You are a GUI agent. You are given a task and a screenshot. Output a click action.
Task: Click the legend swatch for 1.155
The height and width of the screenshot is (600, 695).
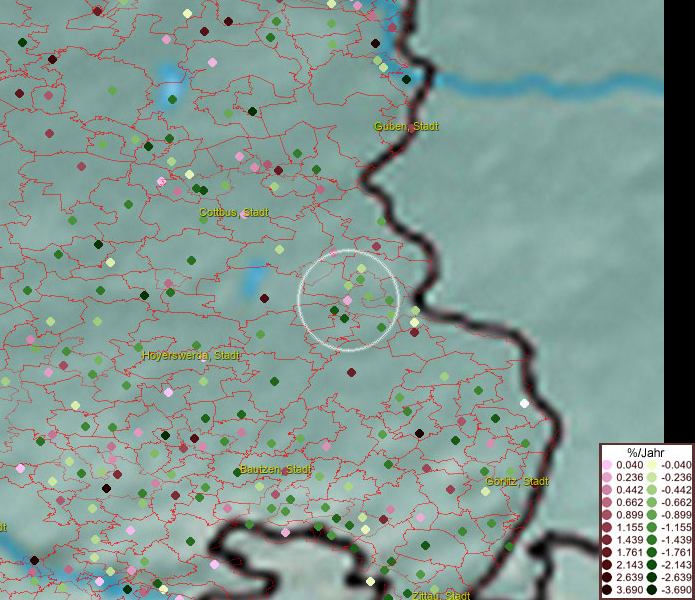(607, 528)
